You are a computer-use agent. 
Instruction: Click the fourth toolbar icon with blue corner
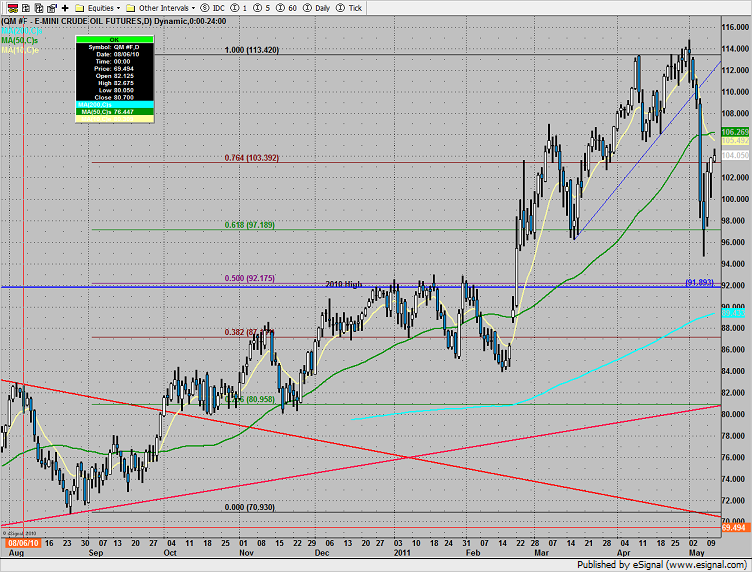[52, 8]
